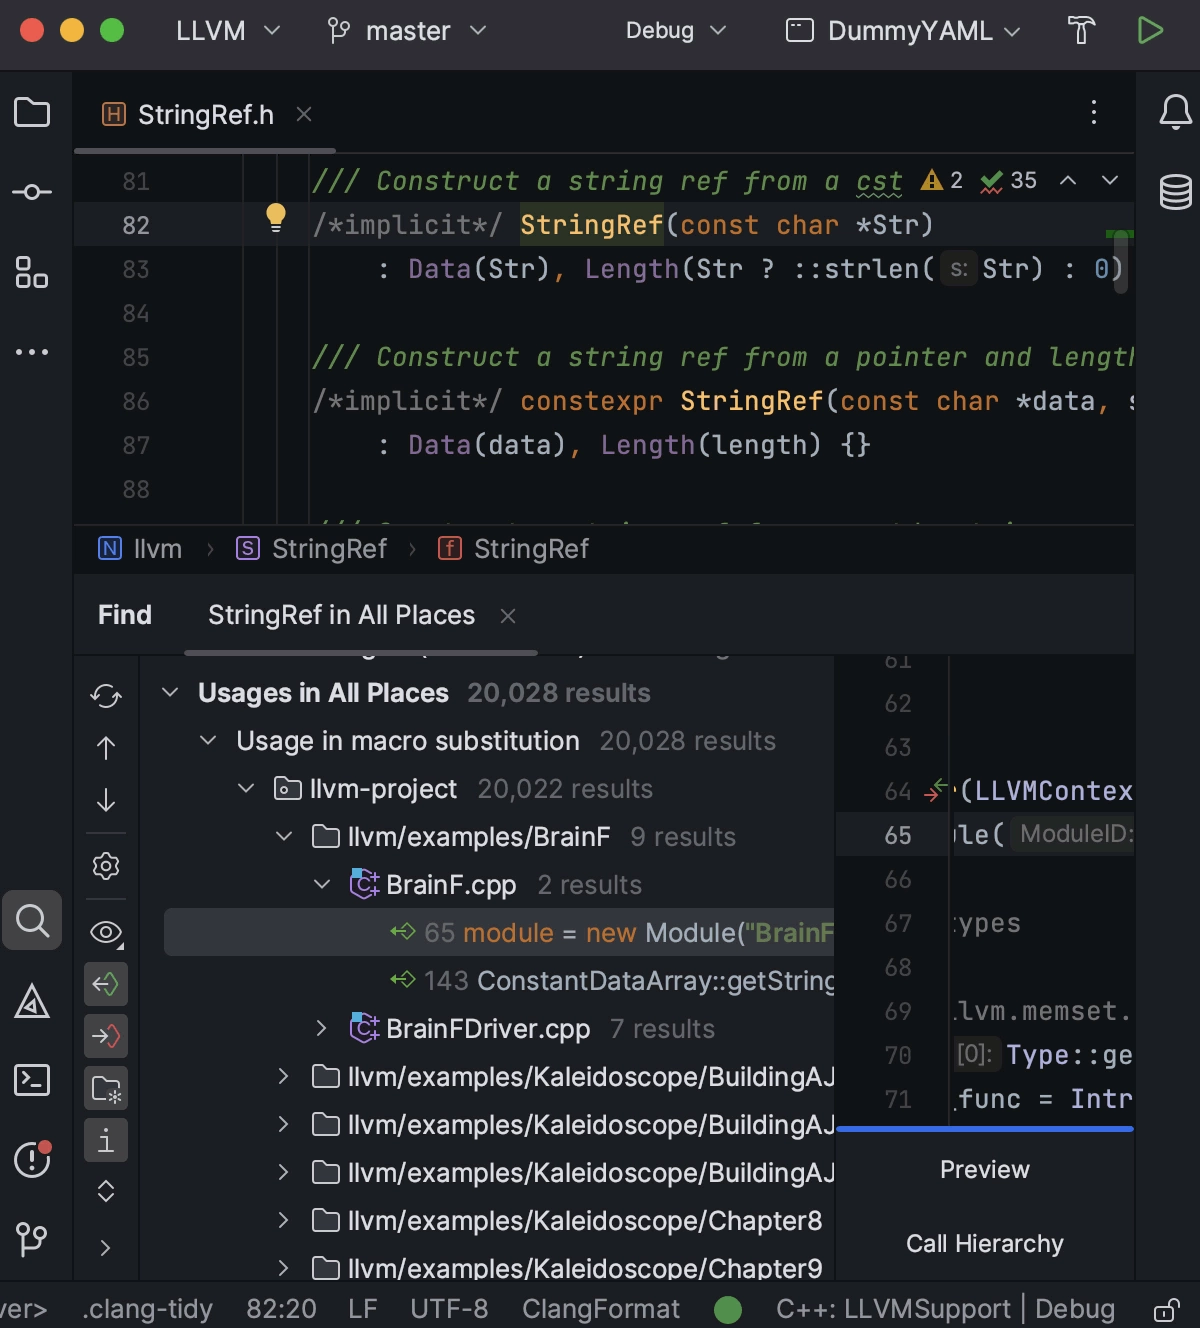Jump to next highlighted error chevron

(1110, 180)
